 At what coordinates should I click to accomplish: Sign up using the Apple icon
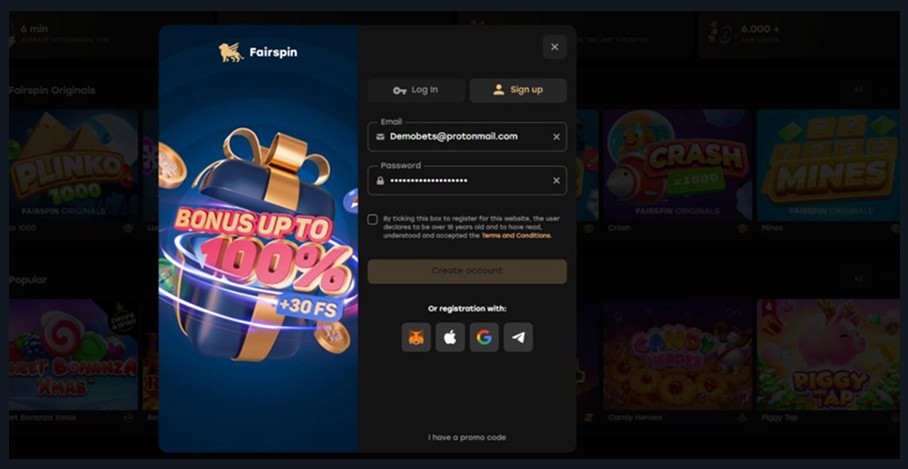pos(450,337)
